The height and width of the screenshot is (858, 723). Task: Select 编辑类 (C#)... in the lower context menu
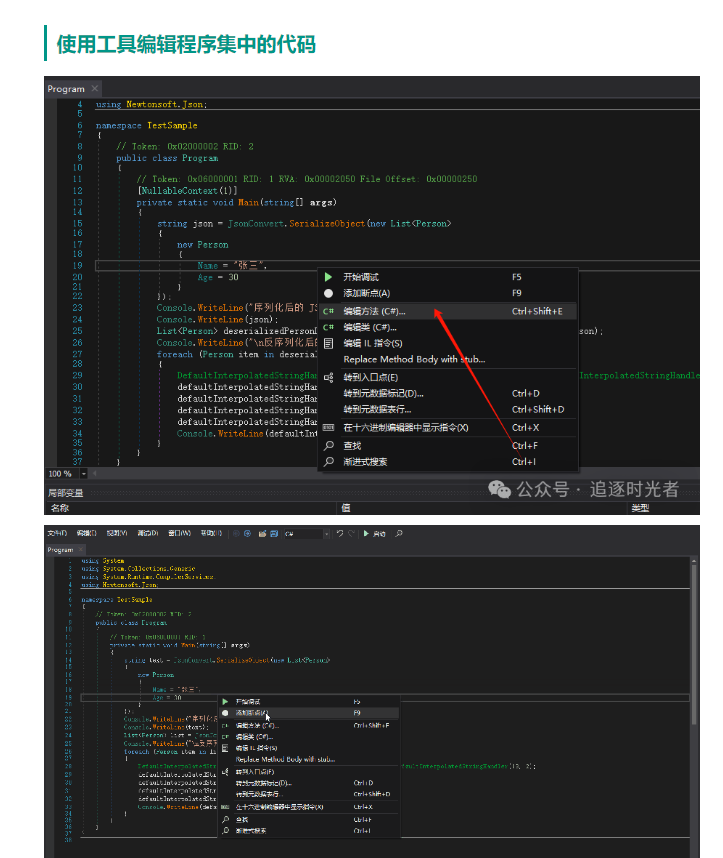pos(310,737)
